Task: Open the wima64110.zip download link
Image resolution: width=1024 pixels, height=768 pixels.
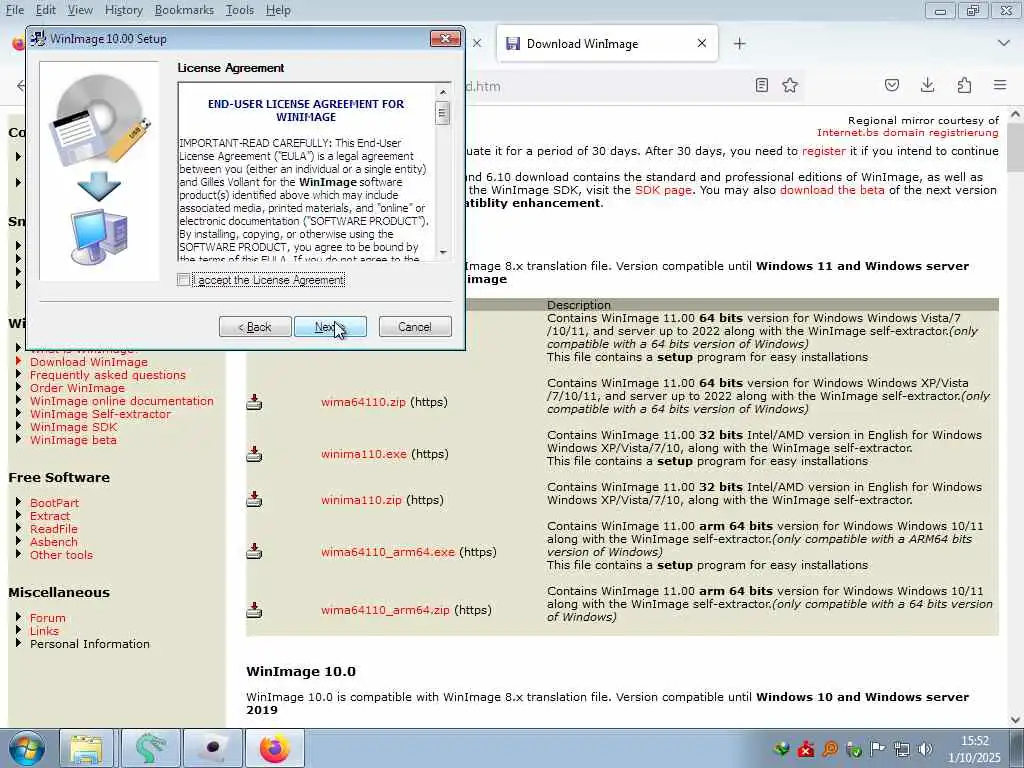Action: [x=363, y=402]
